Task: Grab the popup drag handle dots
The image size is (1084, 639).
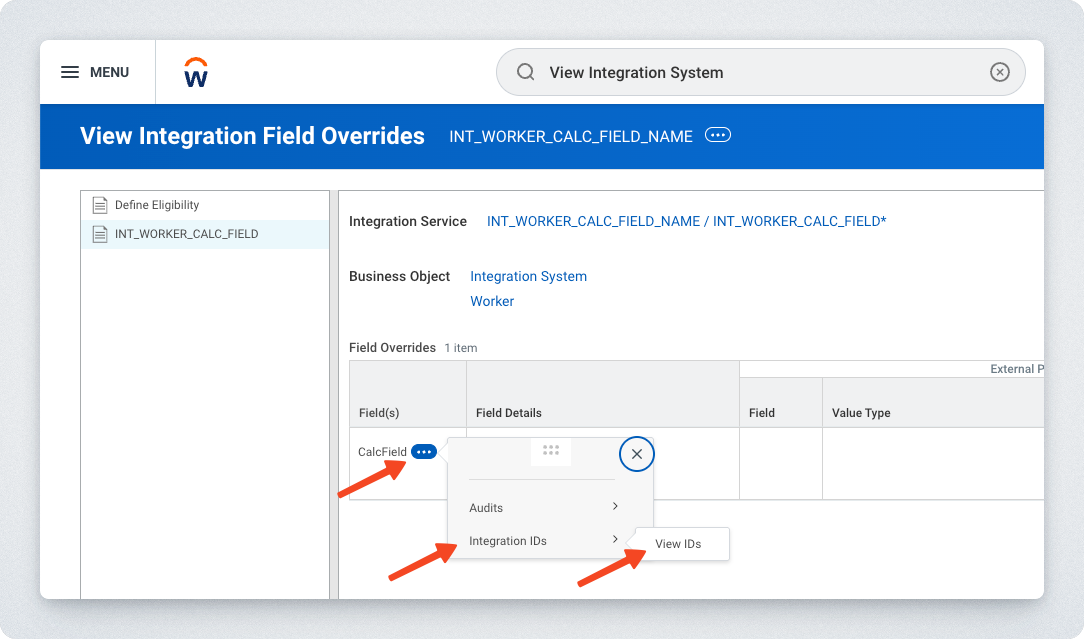Action: pyautogui.click(x=550, y=451)
